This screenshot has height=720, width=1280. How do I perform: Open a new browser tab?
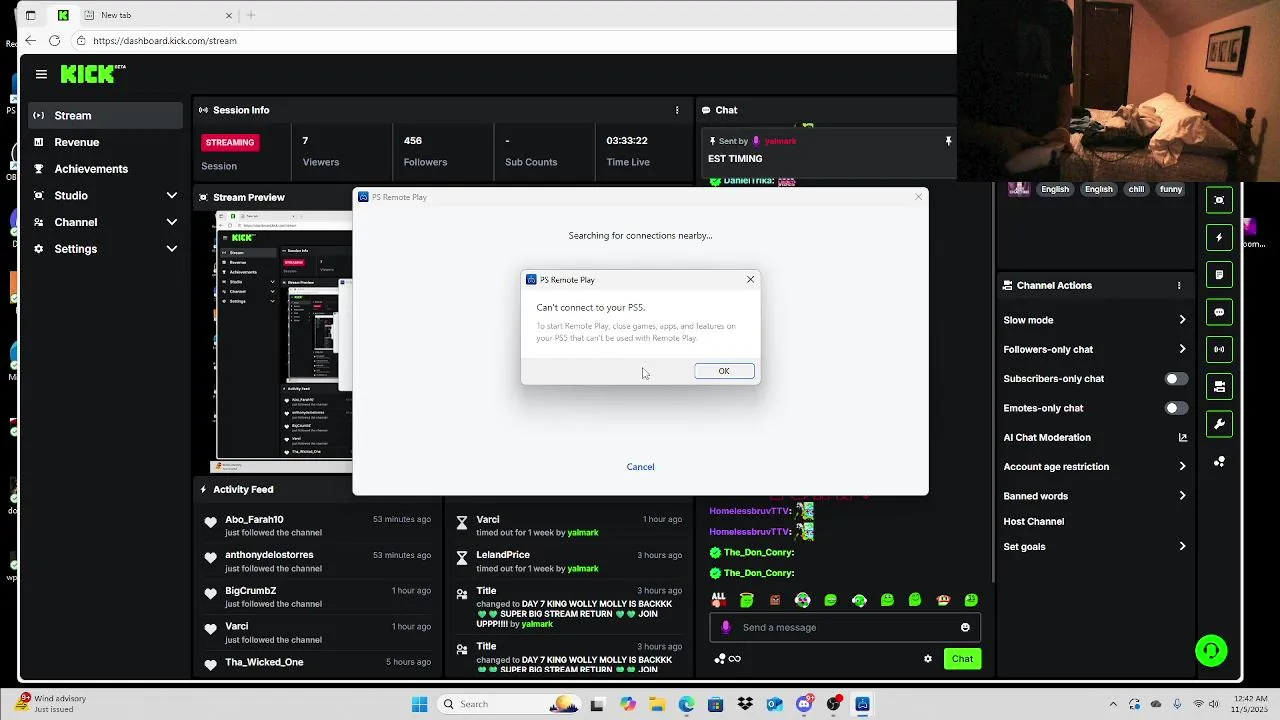(251, 15)
